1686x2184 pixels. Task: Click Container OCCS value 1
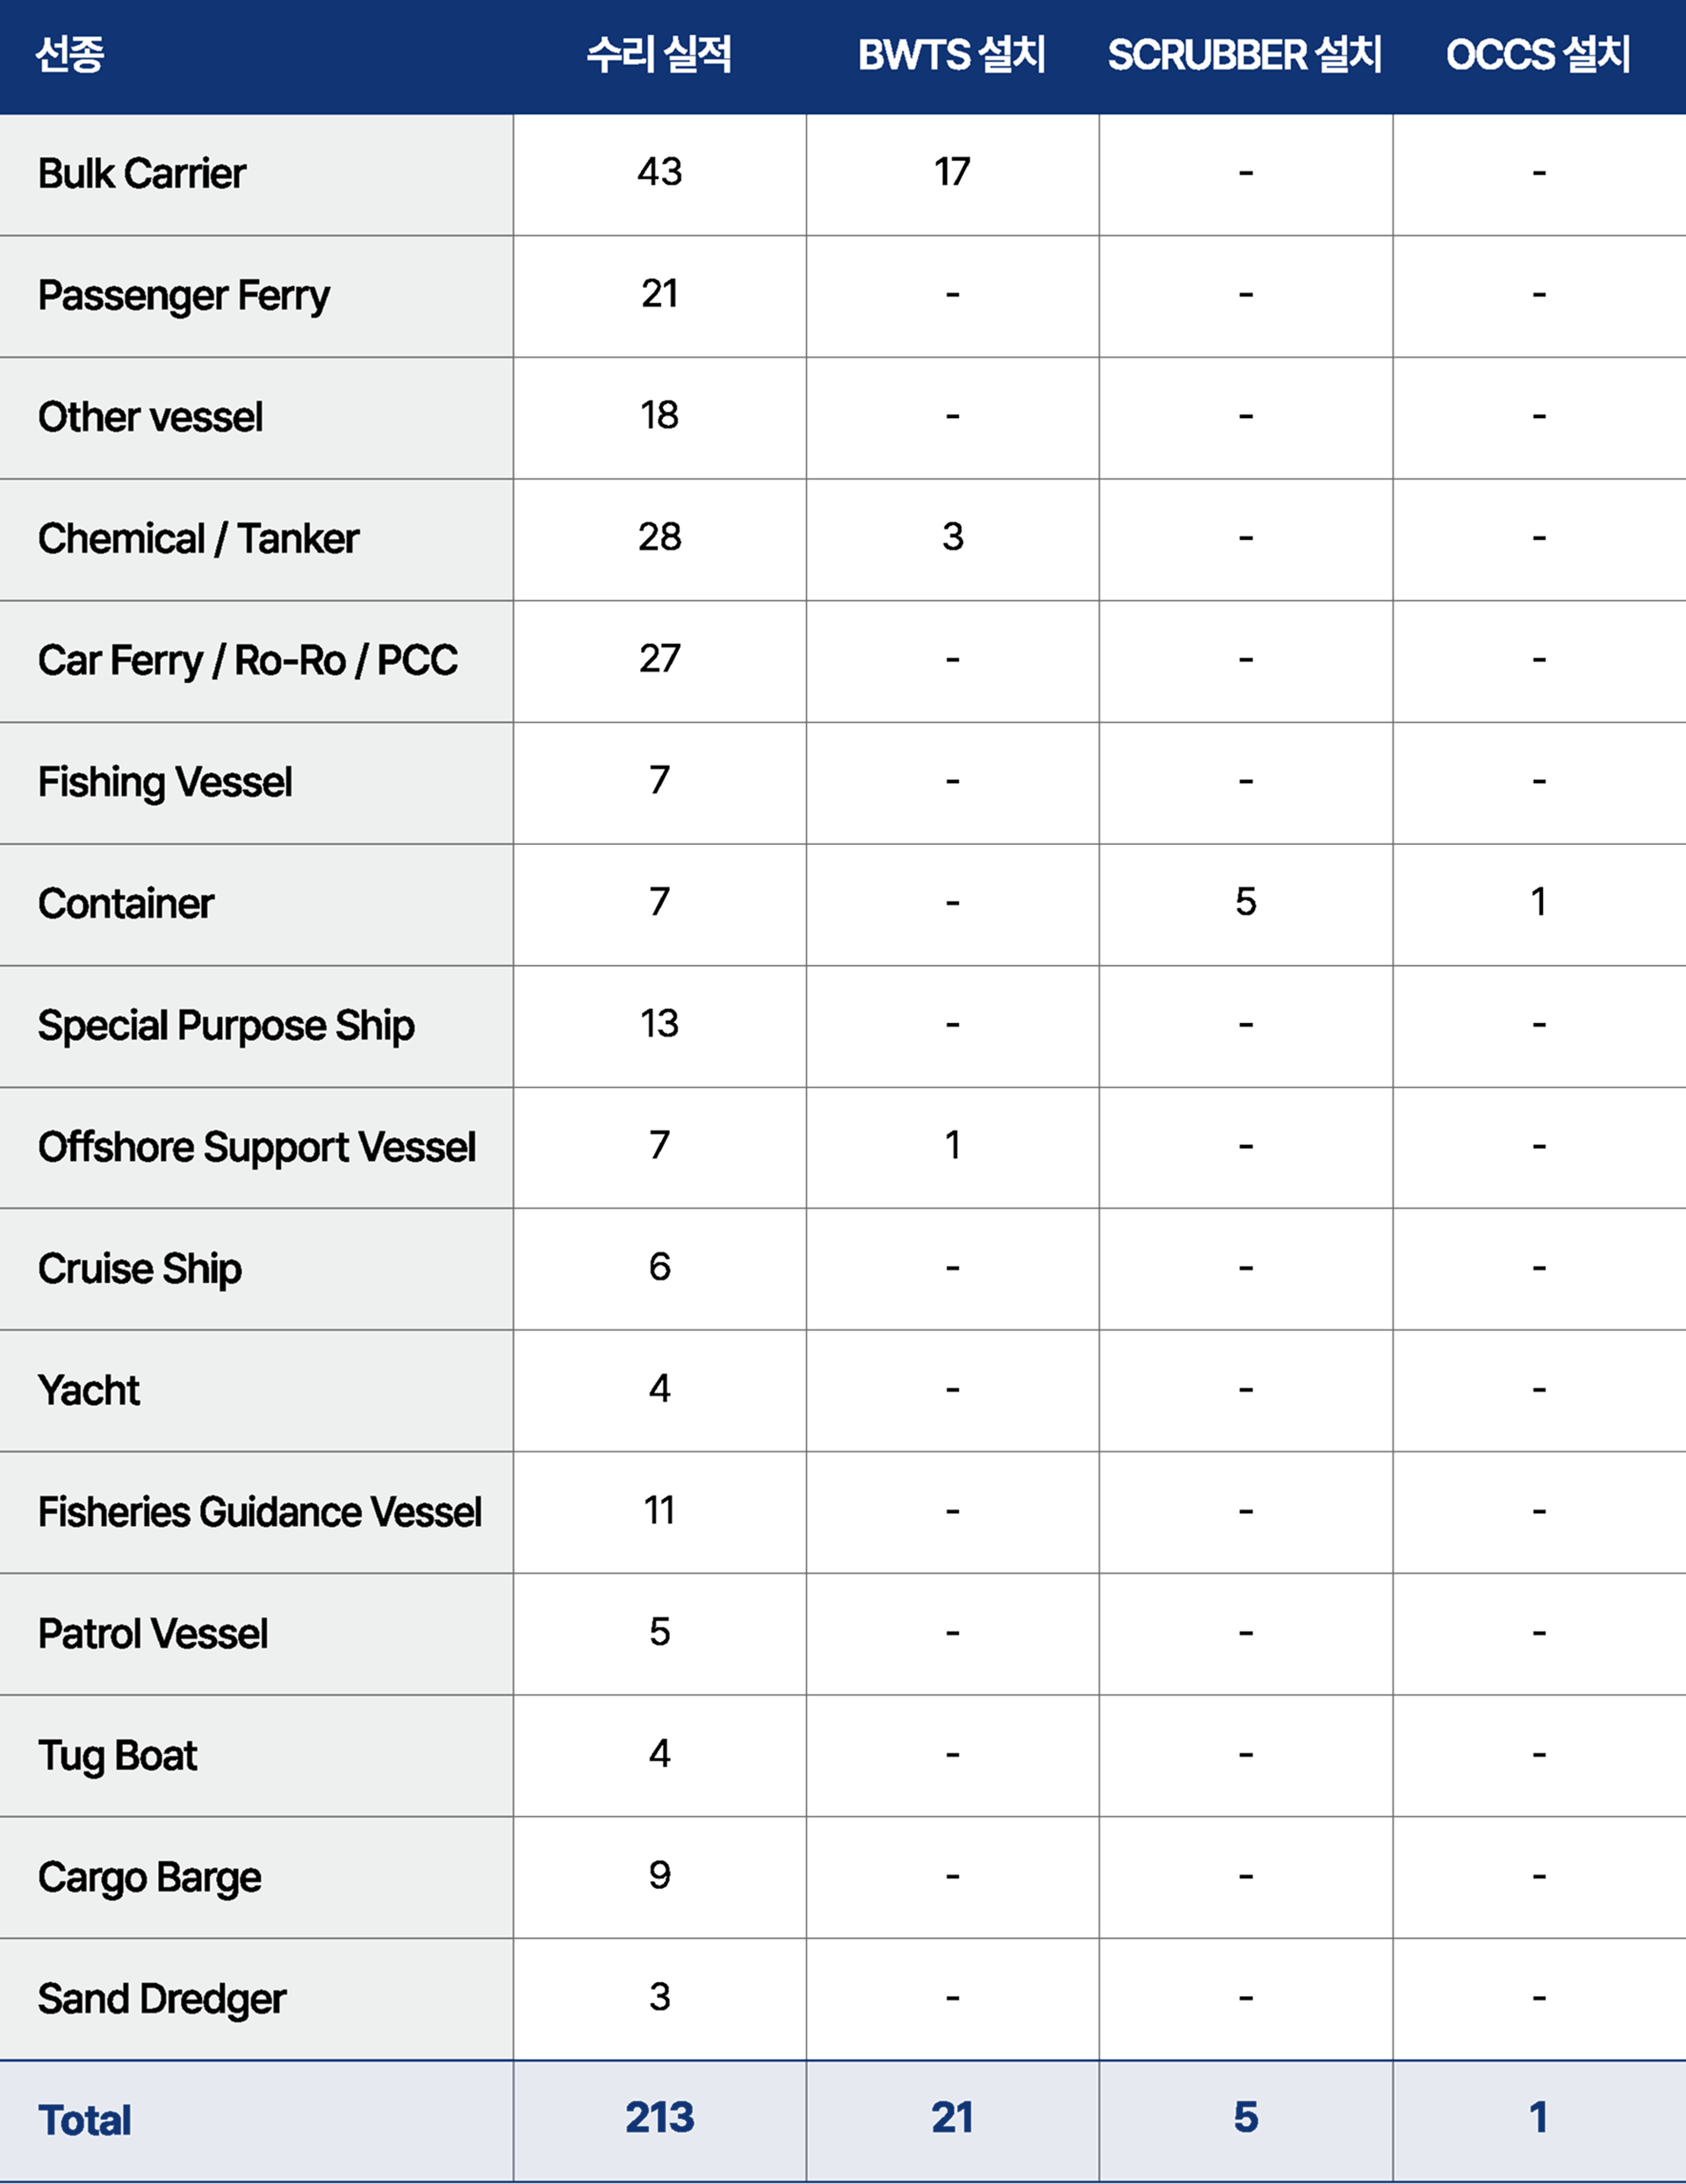(x=1538, y=902)
